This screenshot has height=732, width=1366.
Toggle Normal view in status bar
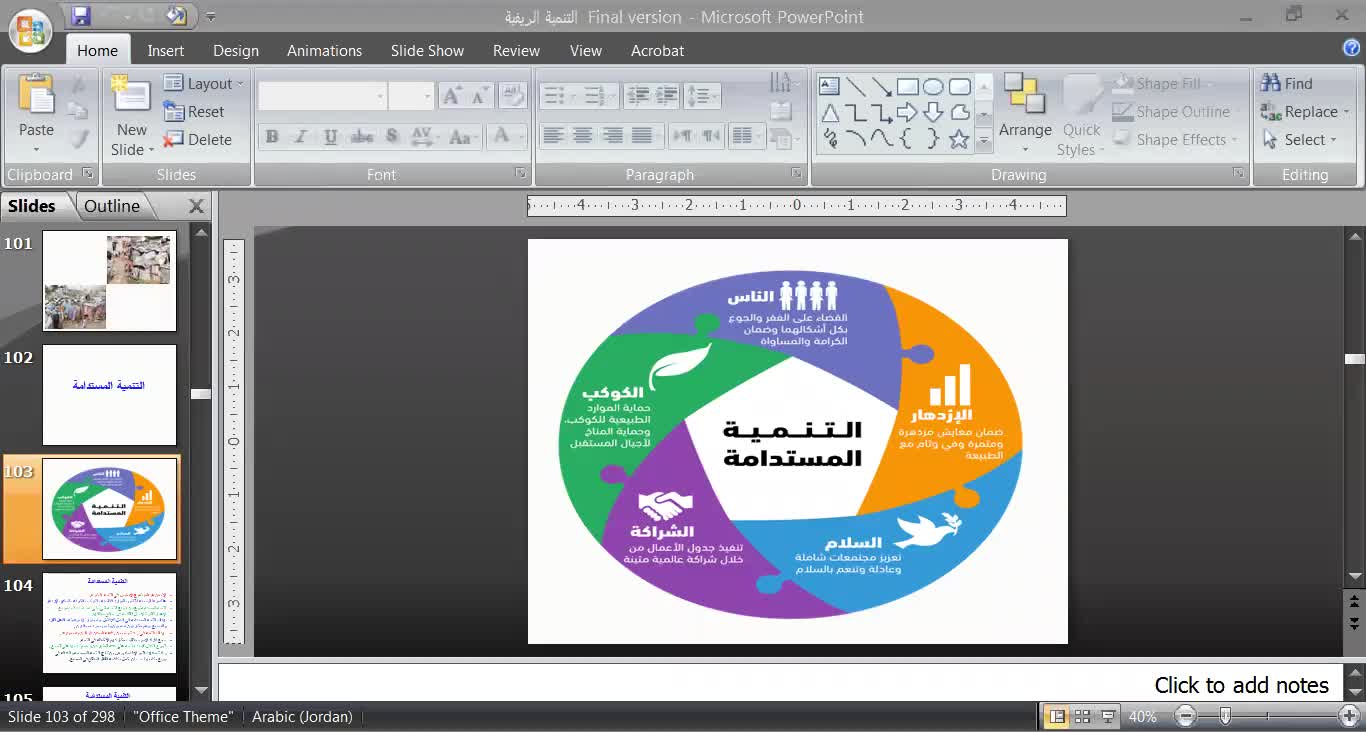(1056, 716)
